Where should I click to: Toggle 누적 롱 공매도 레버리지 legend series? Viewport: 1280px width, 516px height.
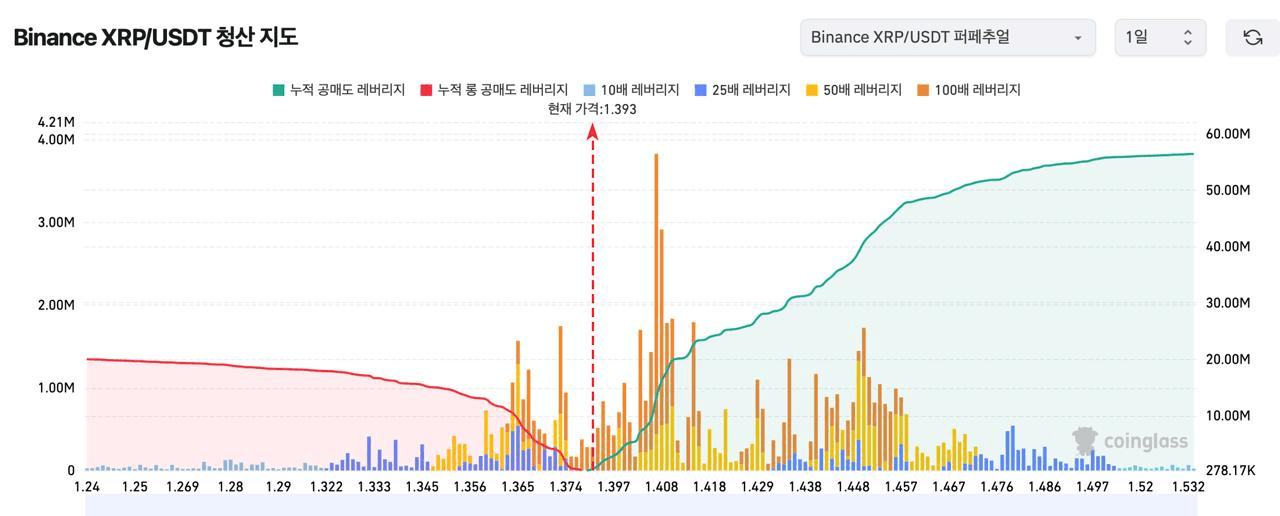coord(494,89)
